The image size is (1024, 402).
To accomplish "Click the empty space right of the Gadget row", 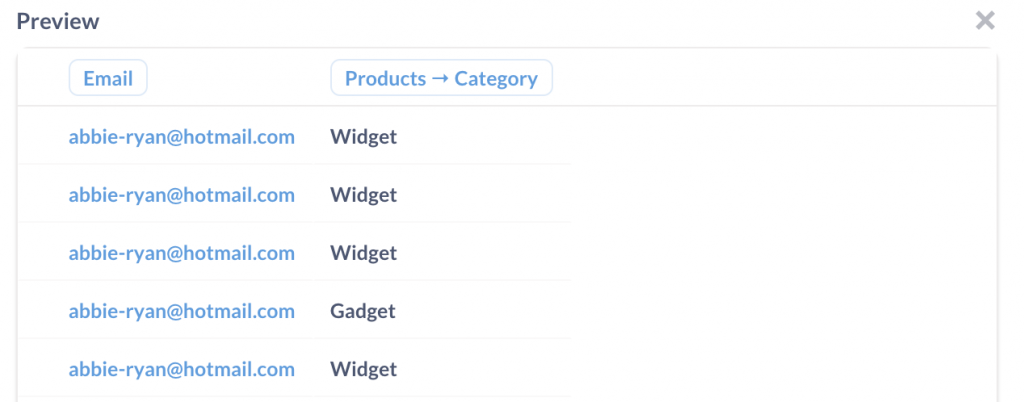I will tap(784, 311).
